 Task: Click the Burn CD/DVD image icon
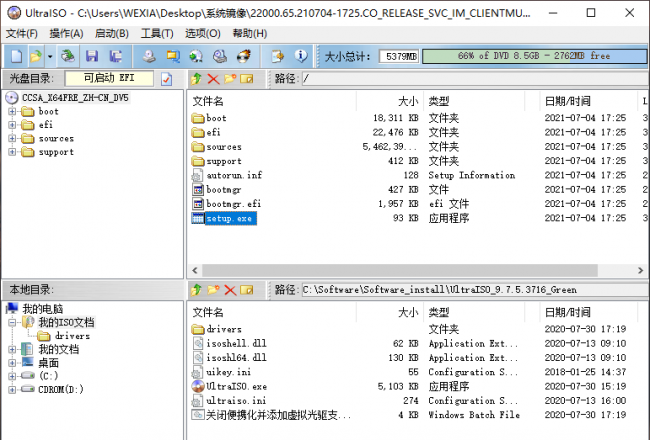pyautogui.click(x=244, y=56)
